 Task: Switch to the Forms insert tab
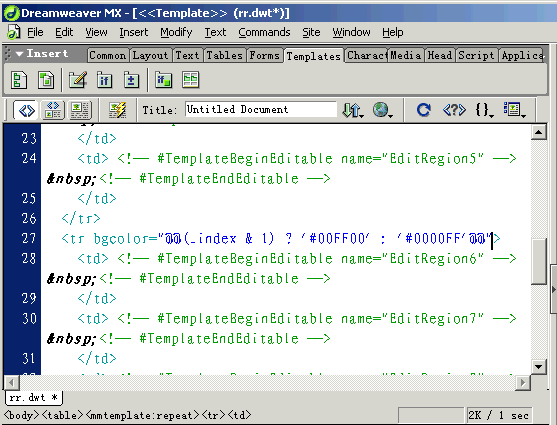265,55
